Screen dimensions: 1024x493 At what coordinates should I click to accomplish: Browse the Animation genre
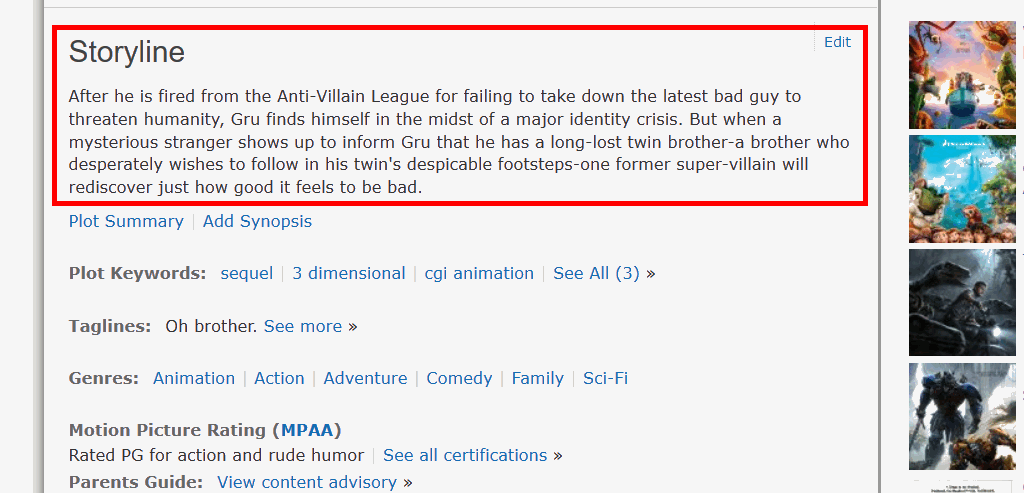pyautogui.click(x=194, y=378)
